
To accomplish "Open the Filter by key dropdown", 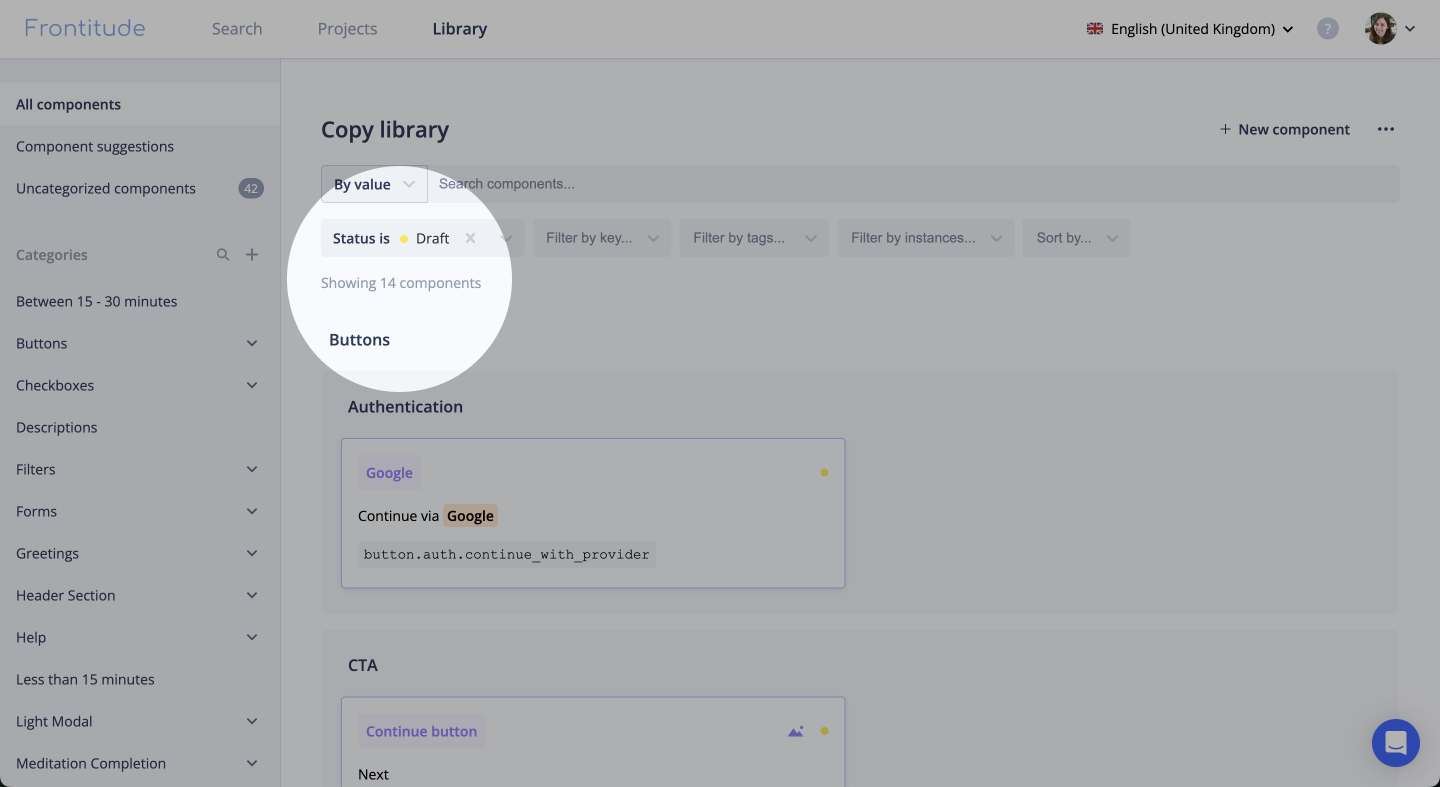I will 601,238.
